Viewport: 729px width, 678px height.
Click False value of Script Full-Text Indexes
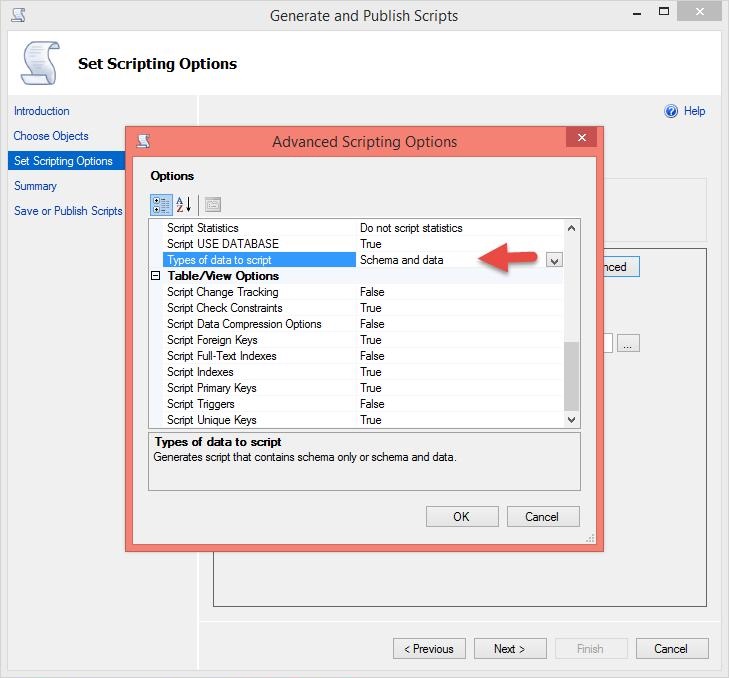click(372, 356)
